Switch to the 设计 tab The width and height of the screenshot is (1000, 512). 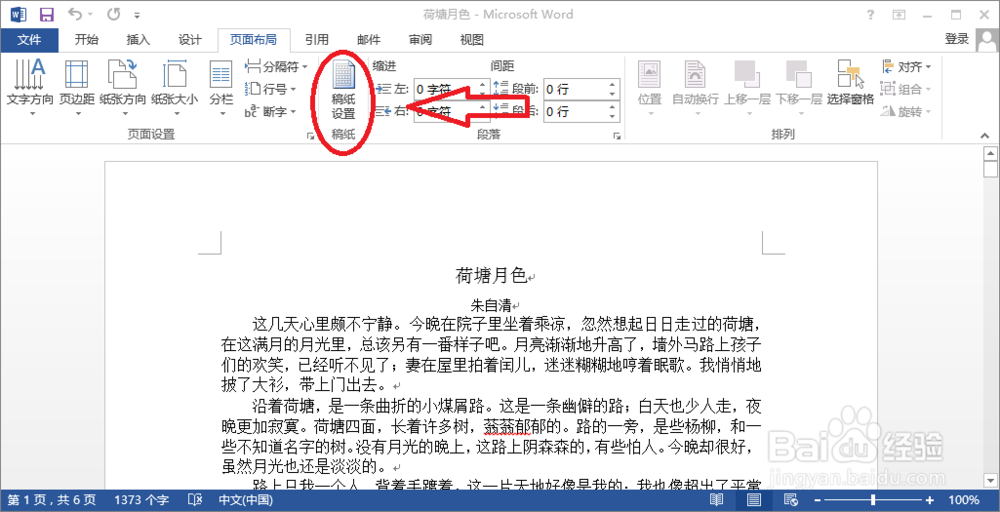pyautogui.click(x=190, y=40)
